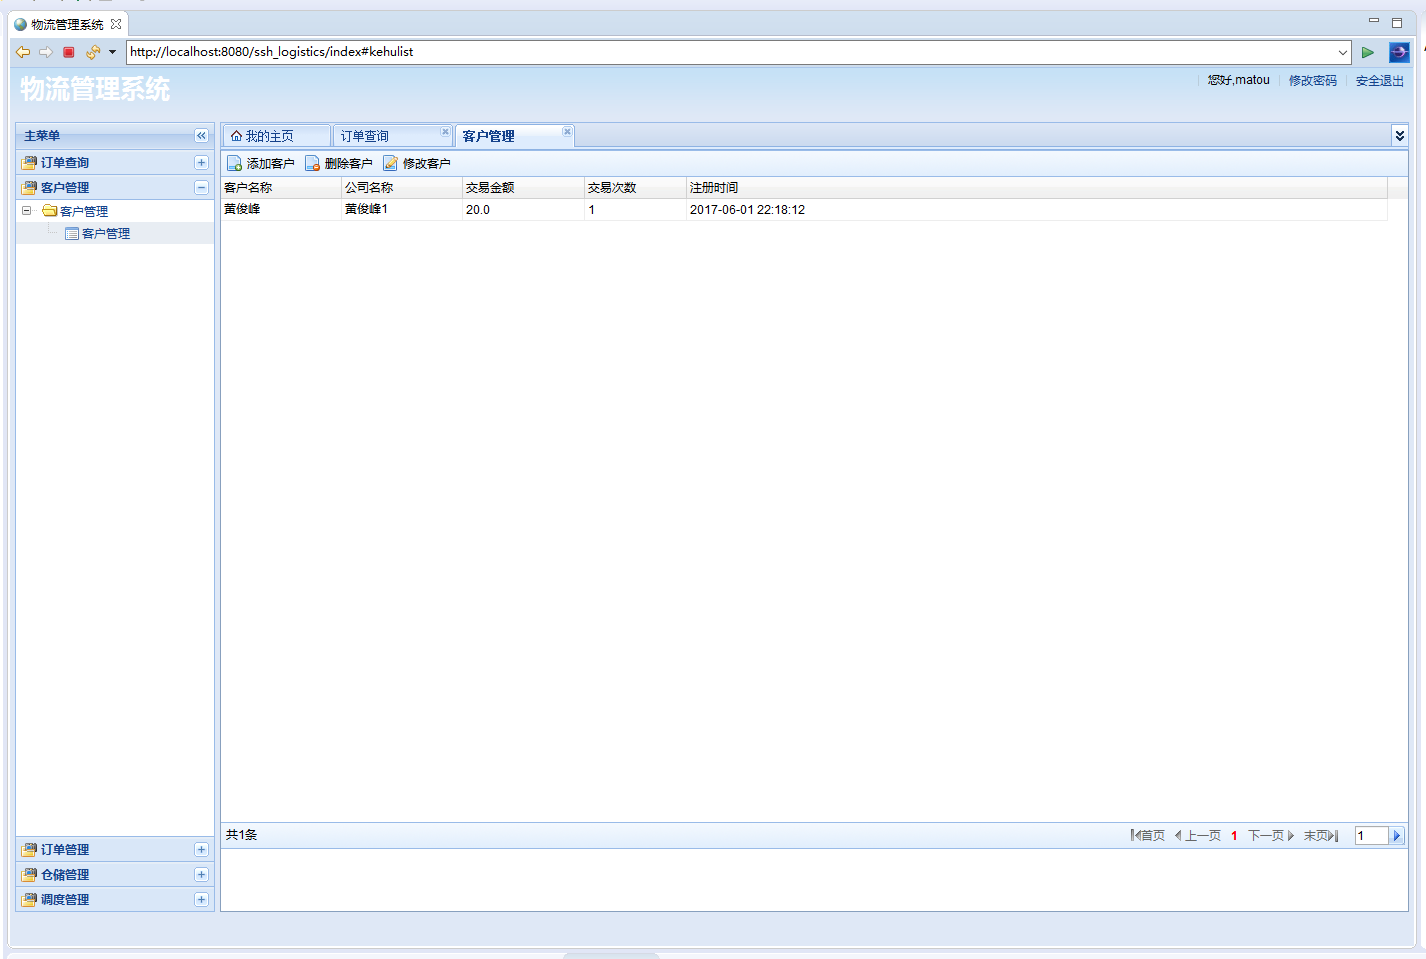Viewport: 1426px width, 959px height.
Task: Click the 添加客户 toolbar button
Action: click(x=261, y=164)
